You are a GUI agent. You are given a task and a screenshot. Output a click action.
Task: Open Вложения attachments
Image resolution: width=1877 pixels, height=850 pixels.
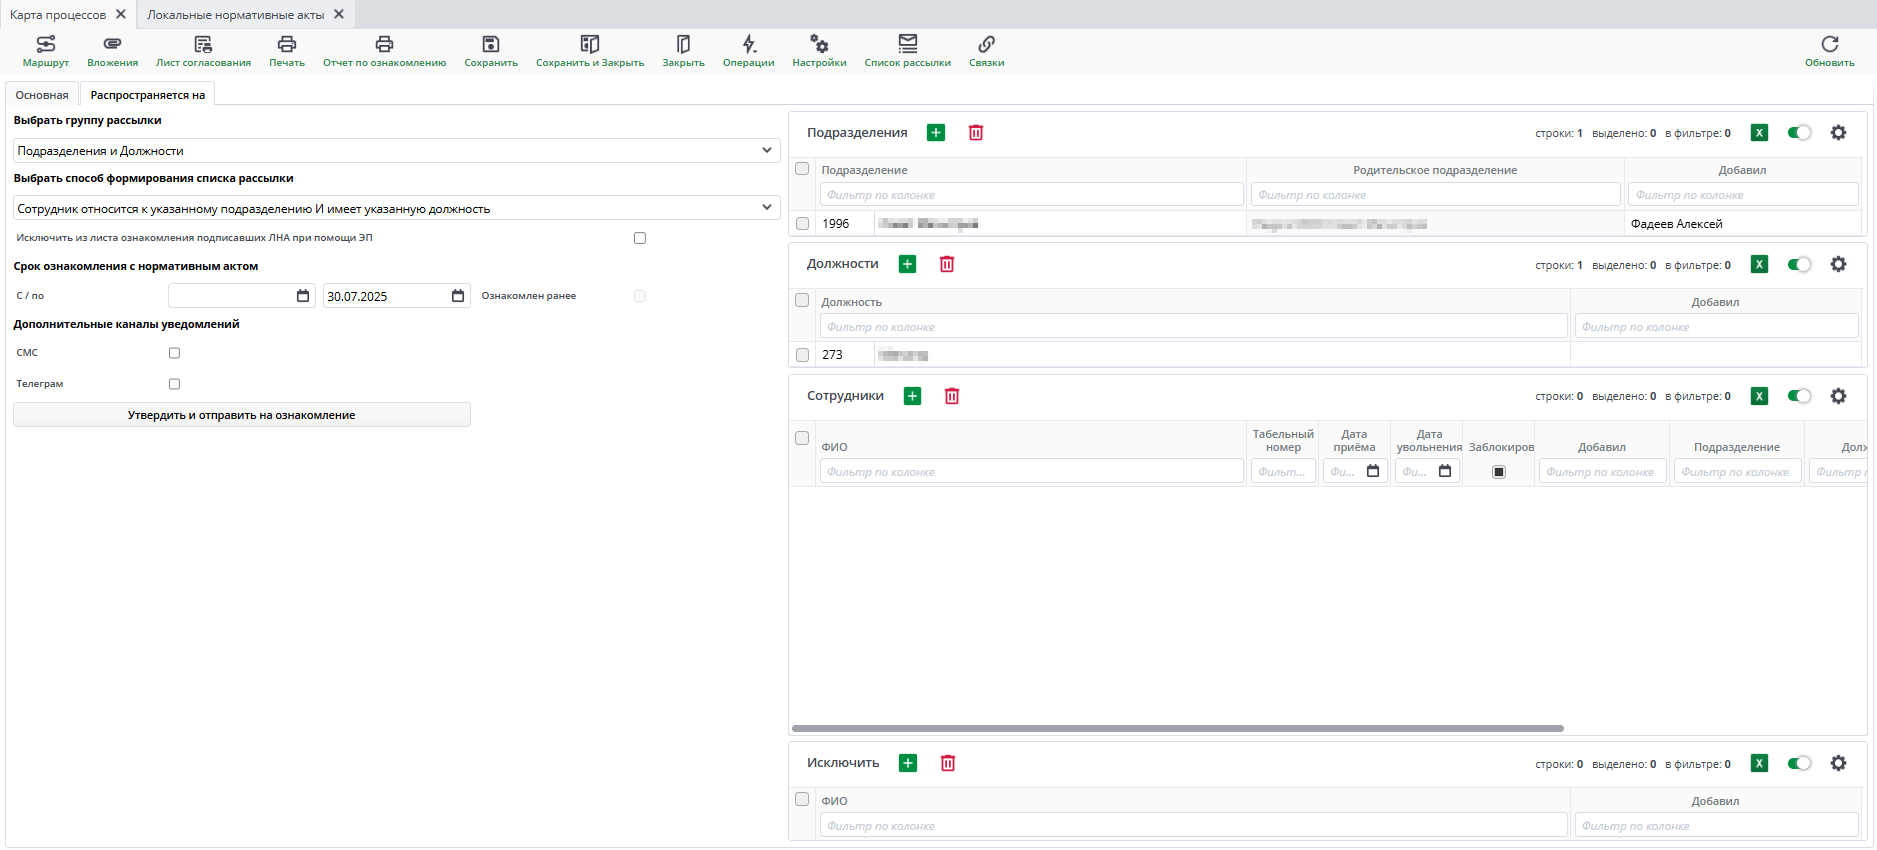[x=112, y=44]
